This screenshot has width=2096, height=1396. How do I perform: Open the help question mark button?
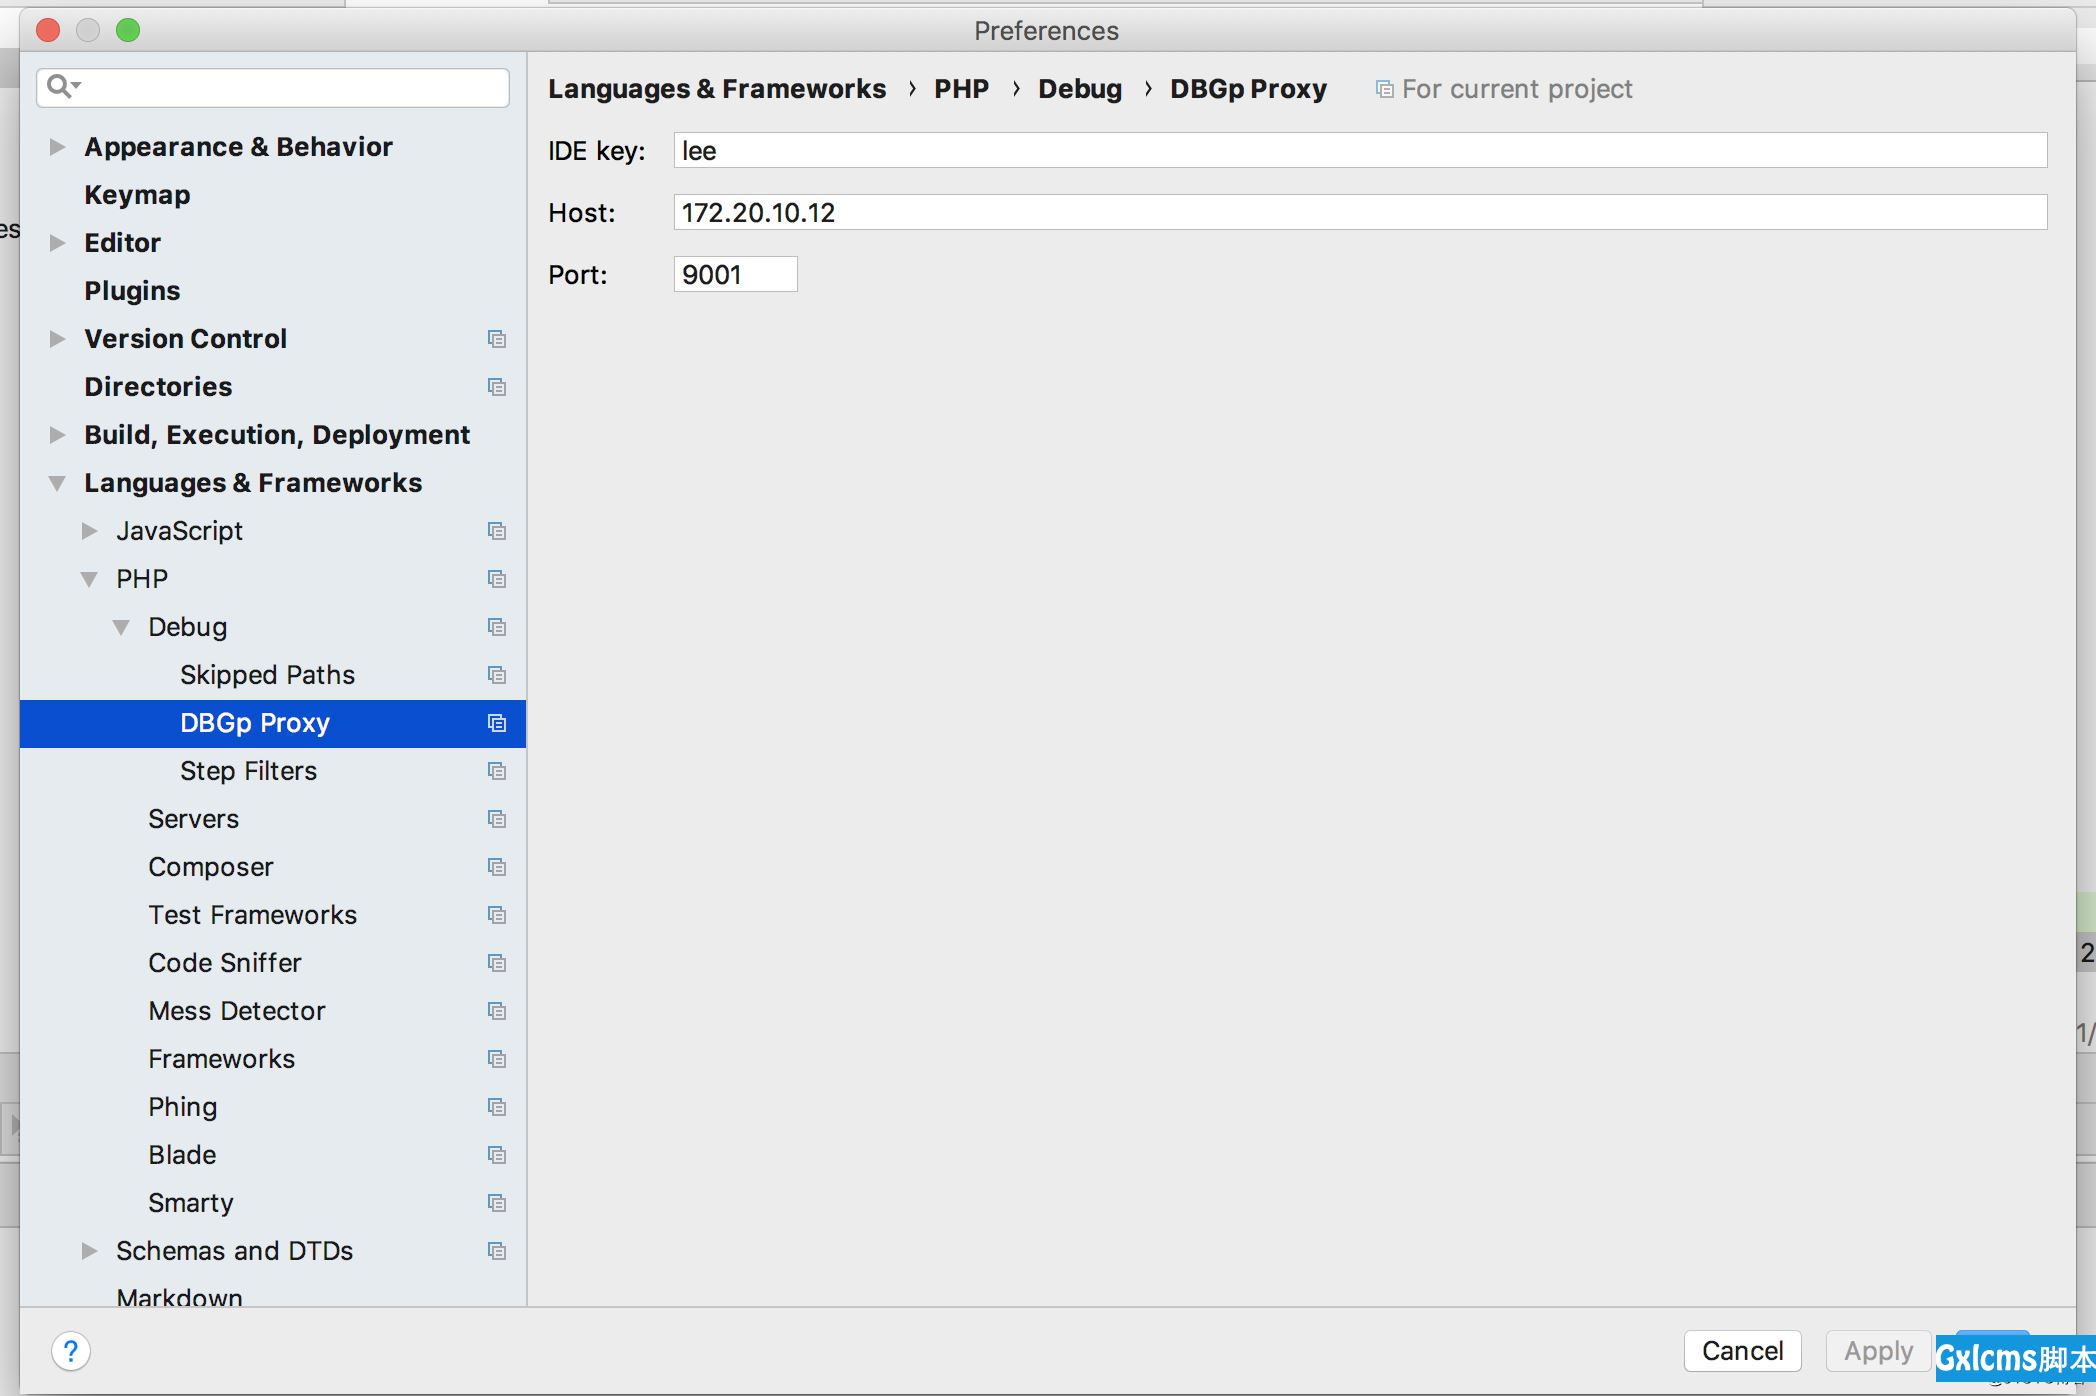(x=71, y=1352)
